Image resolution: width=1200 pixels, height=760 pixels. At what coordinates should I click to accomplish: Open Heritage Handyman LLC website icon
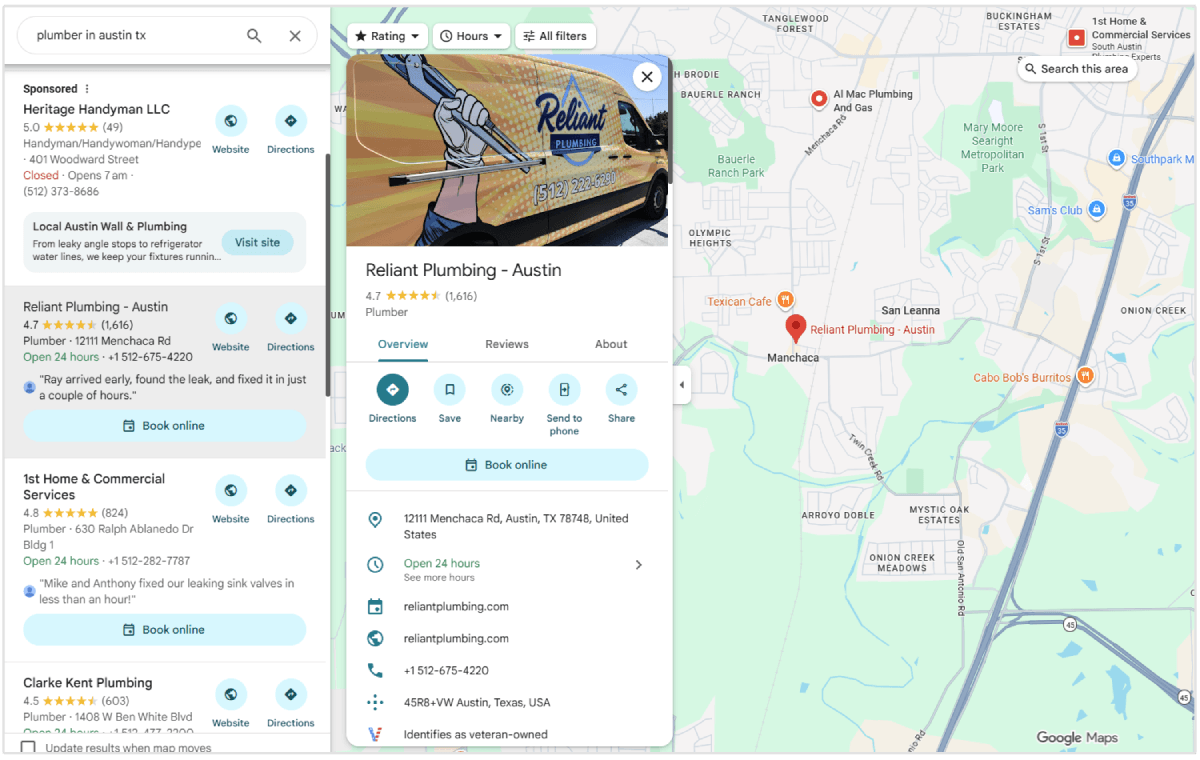tap(231, 121)
